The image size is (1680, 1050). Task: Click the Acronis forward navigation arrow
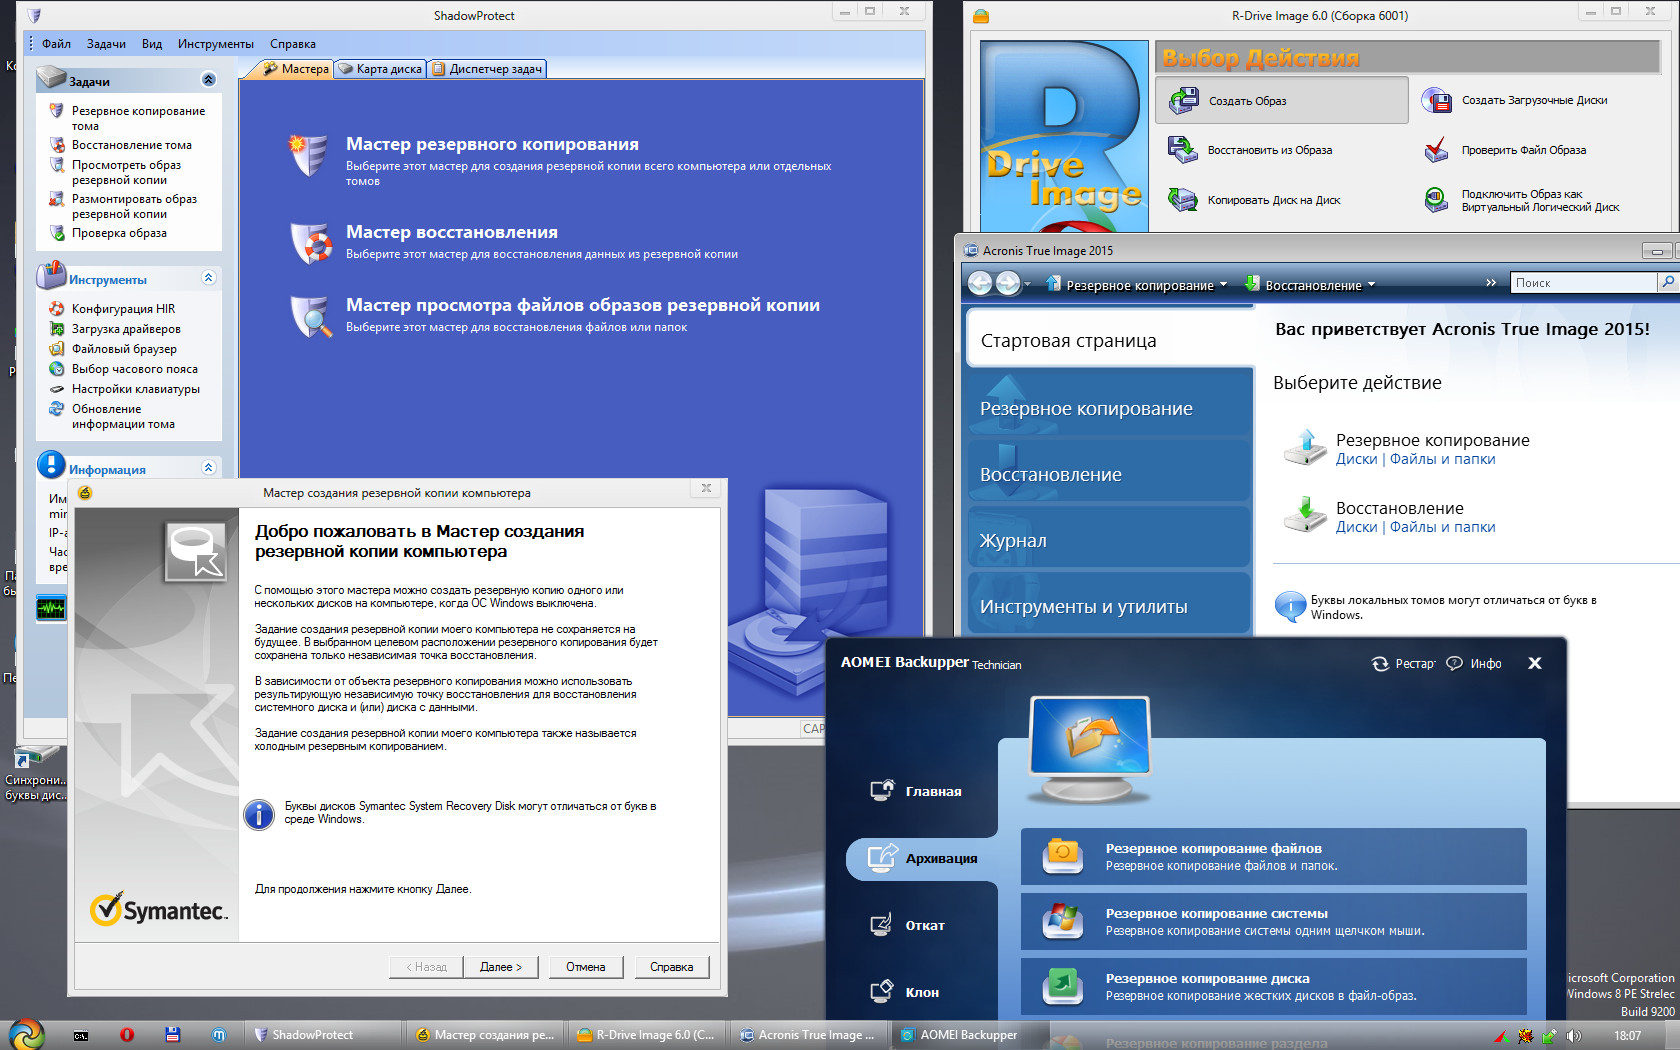pos(1007,284)
